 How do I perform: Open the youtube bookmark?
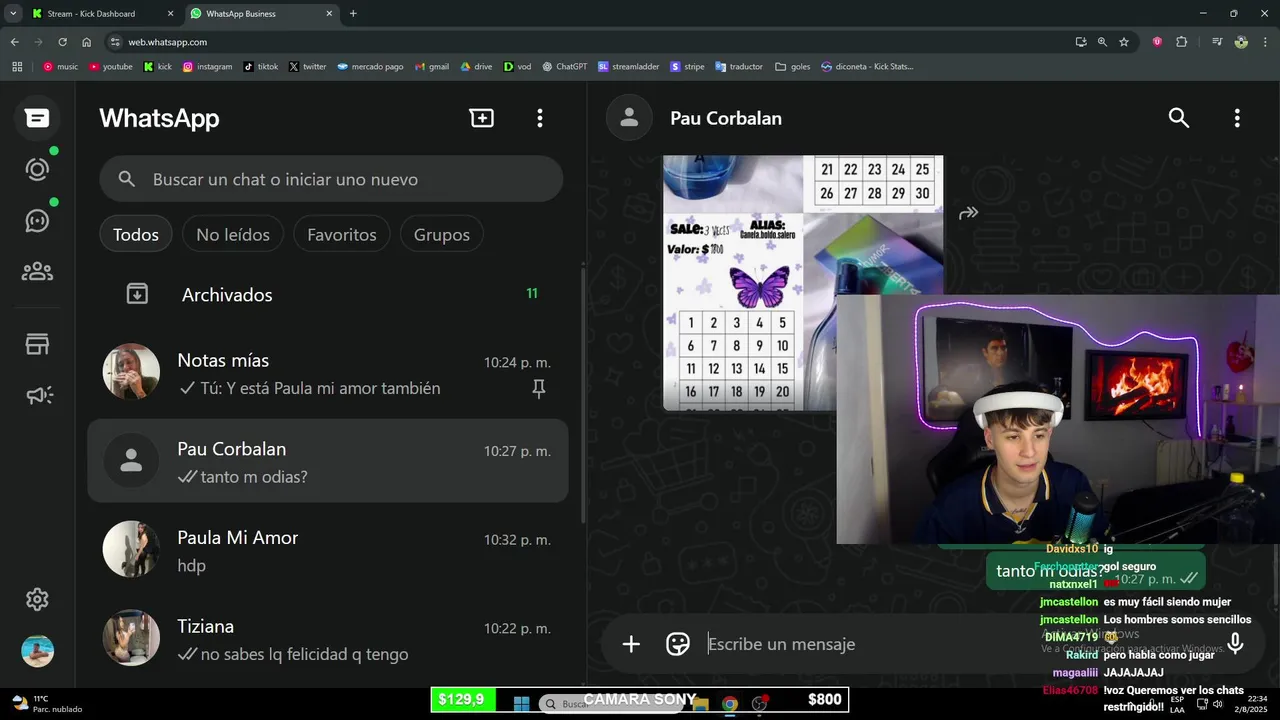[110, 67]
